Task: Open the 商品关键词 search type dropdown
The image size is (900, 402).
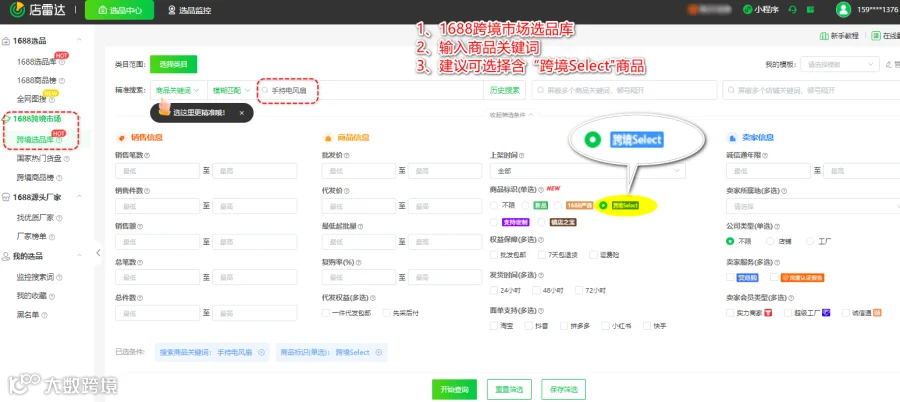Action: [x=178, y=90]
